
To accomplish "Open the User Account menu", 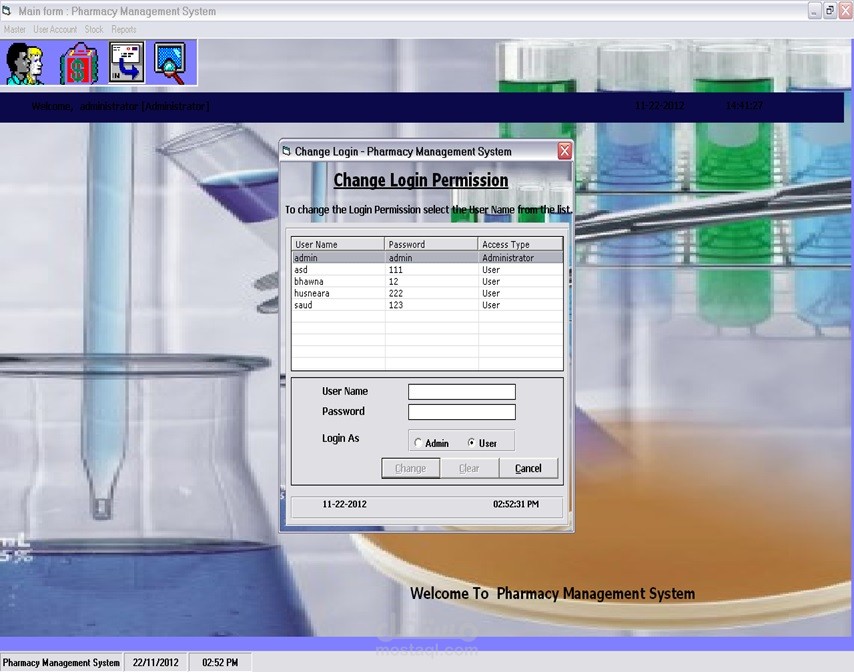I will pyautogui.click(x=55, y=30).
